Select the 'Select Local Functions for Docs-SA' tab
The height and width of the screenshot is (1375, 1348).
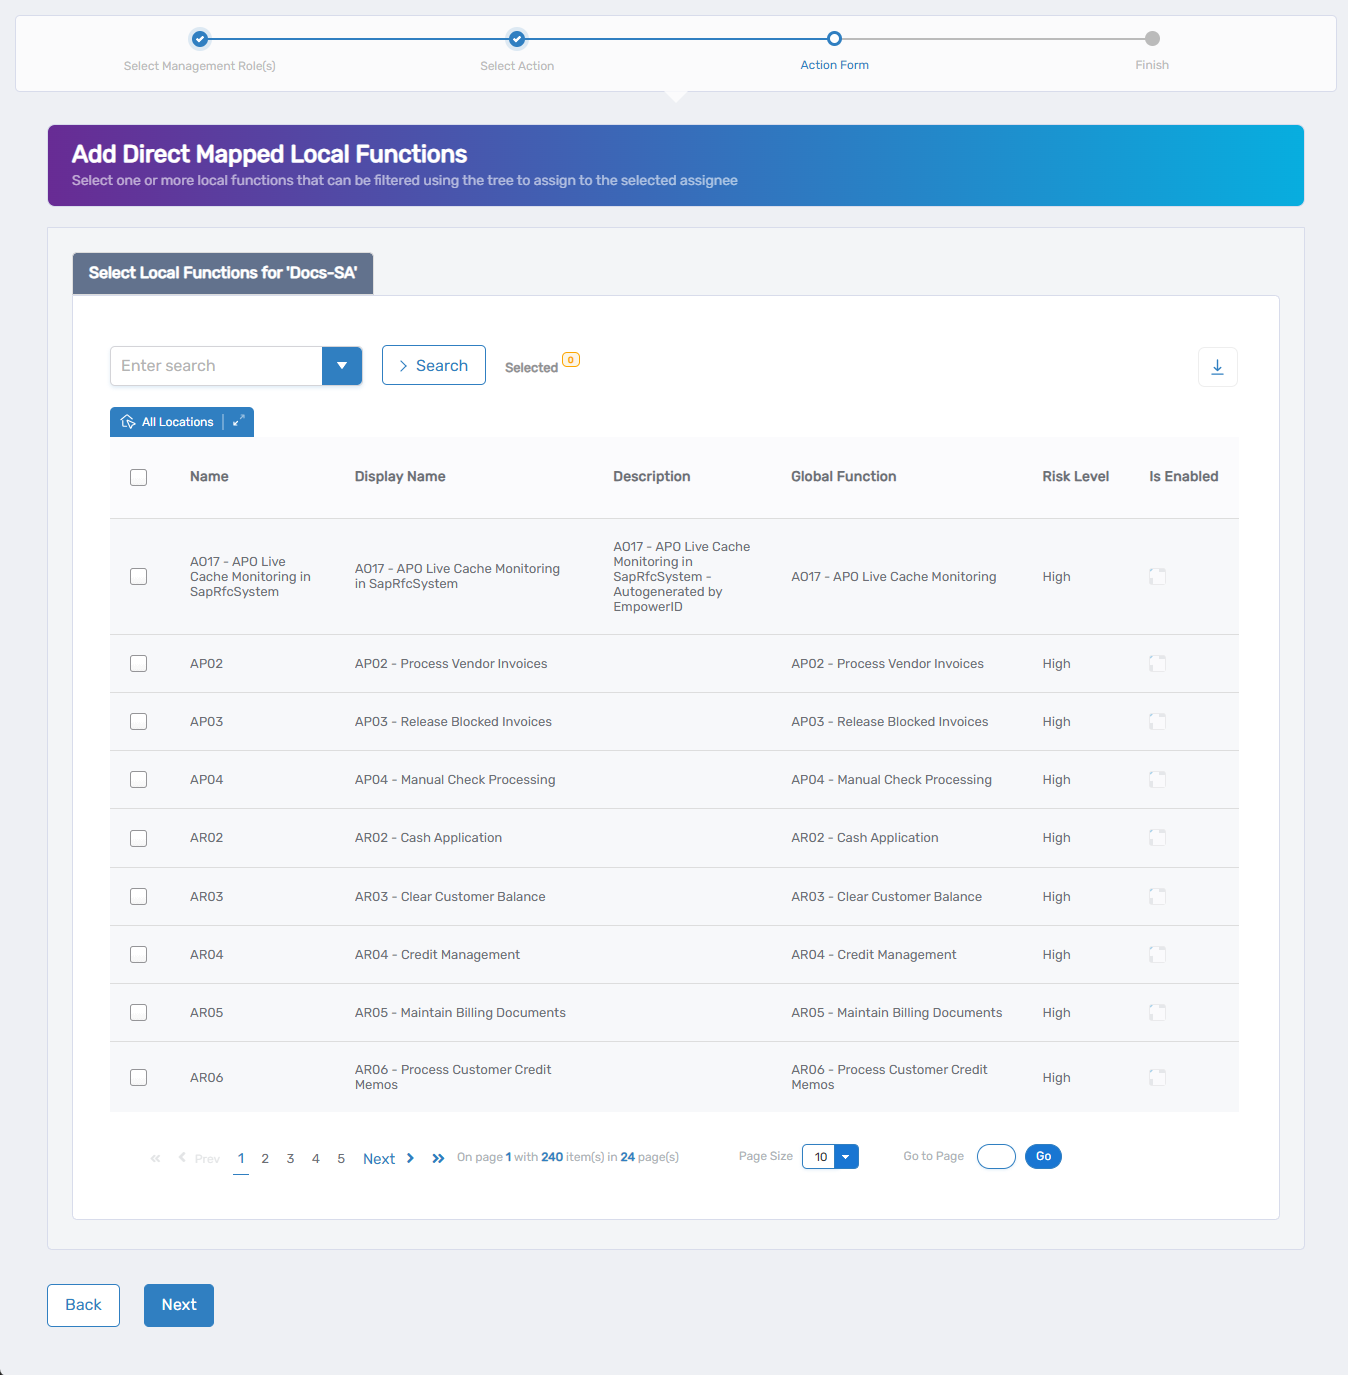coord(222,273)
